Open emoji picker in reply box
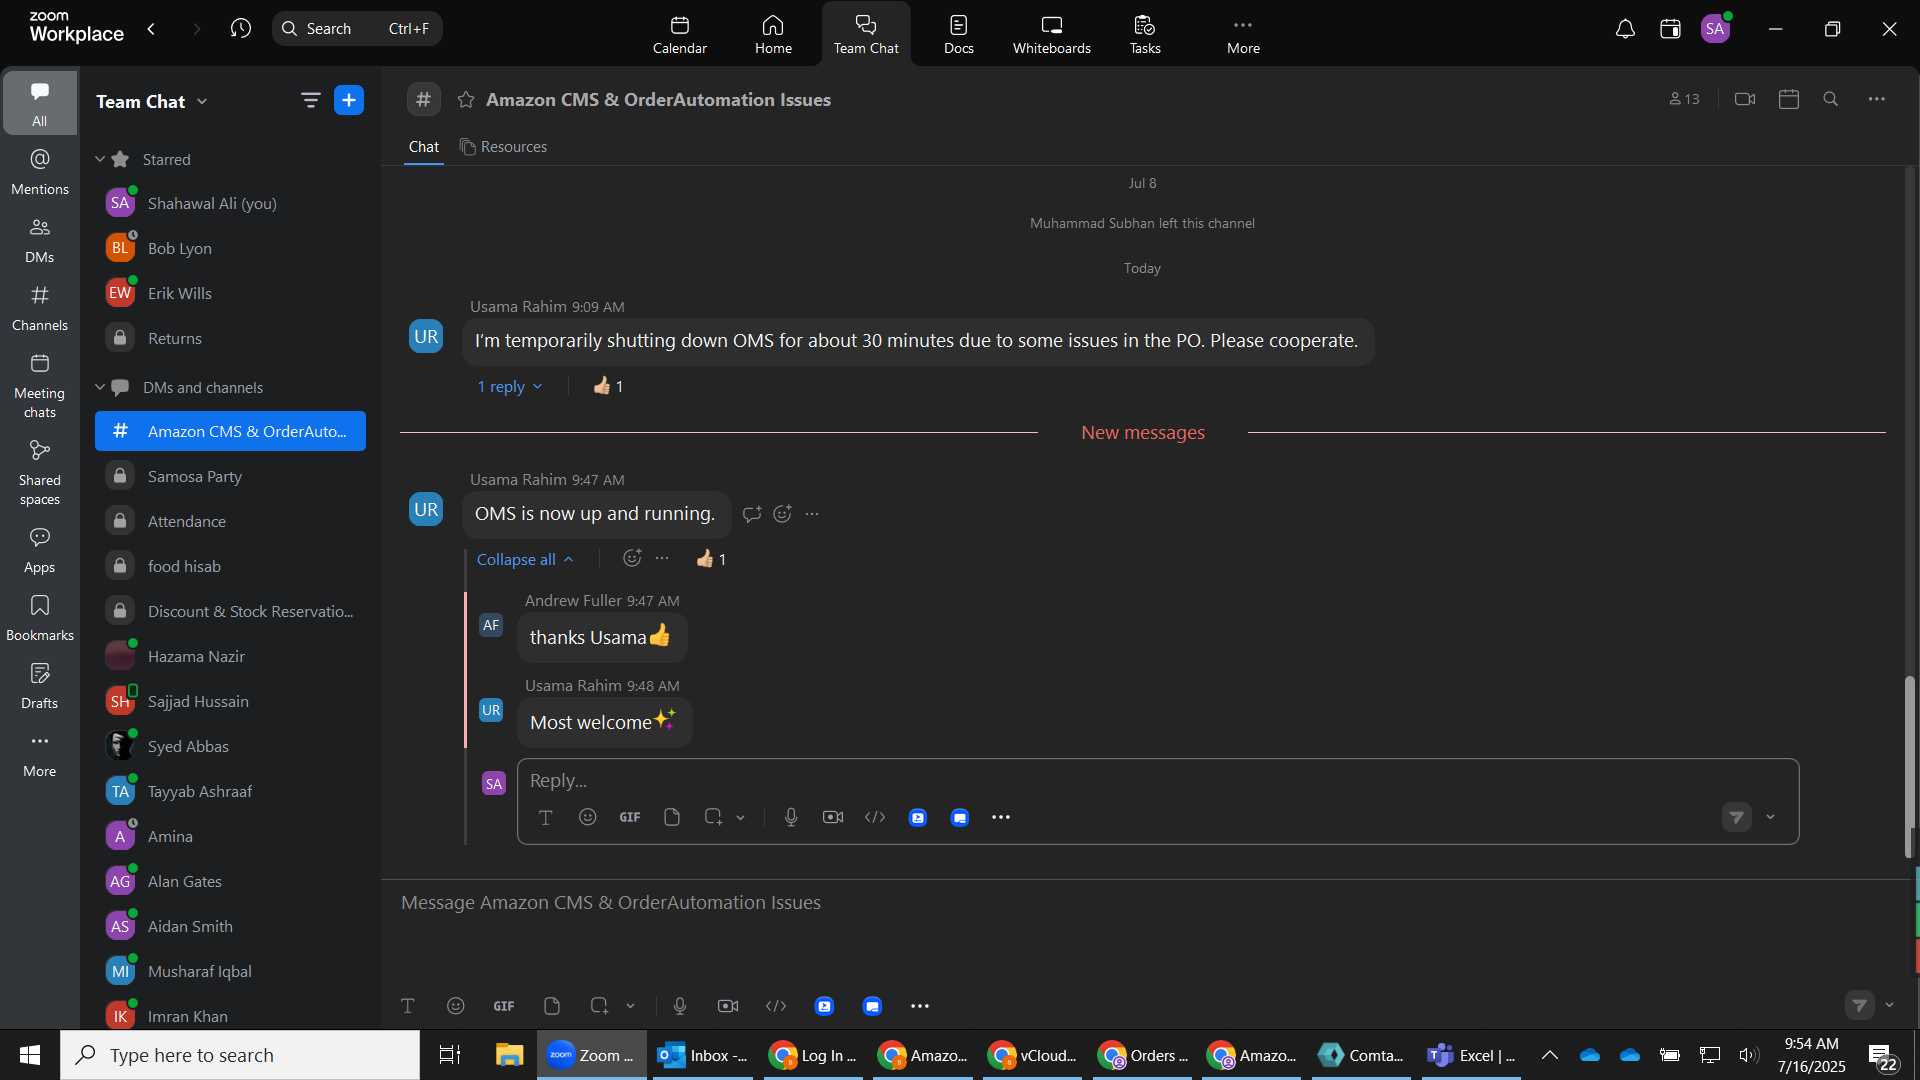 tap(588, 818)
